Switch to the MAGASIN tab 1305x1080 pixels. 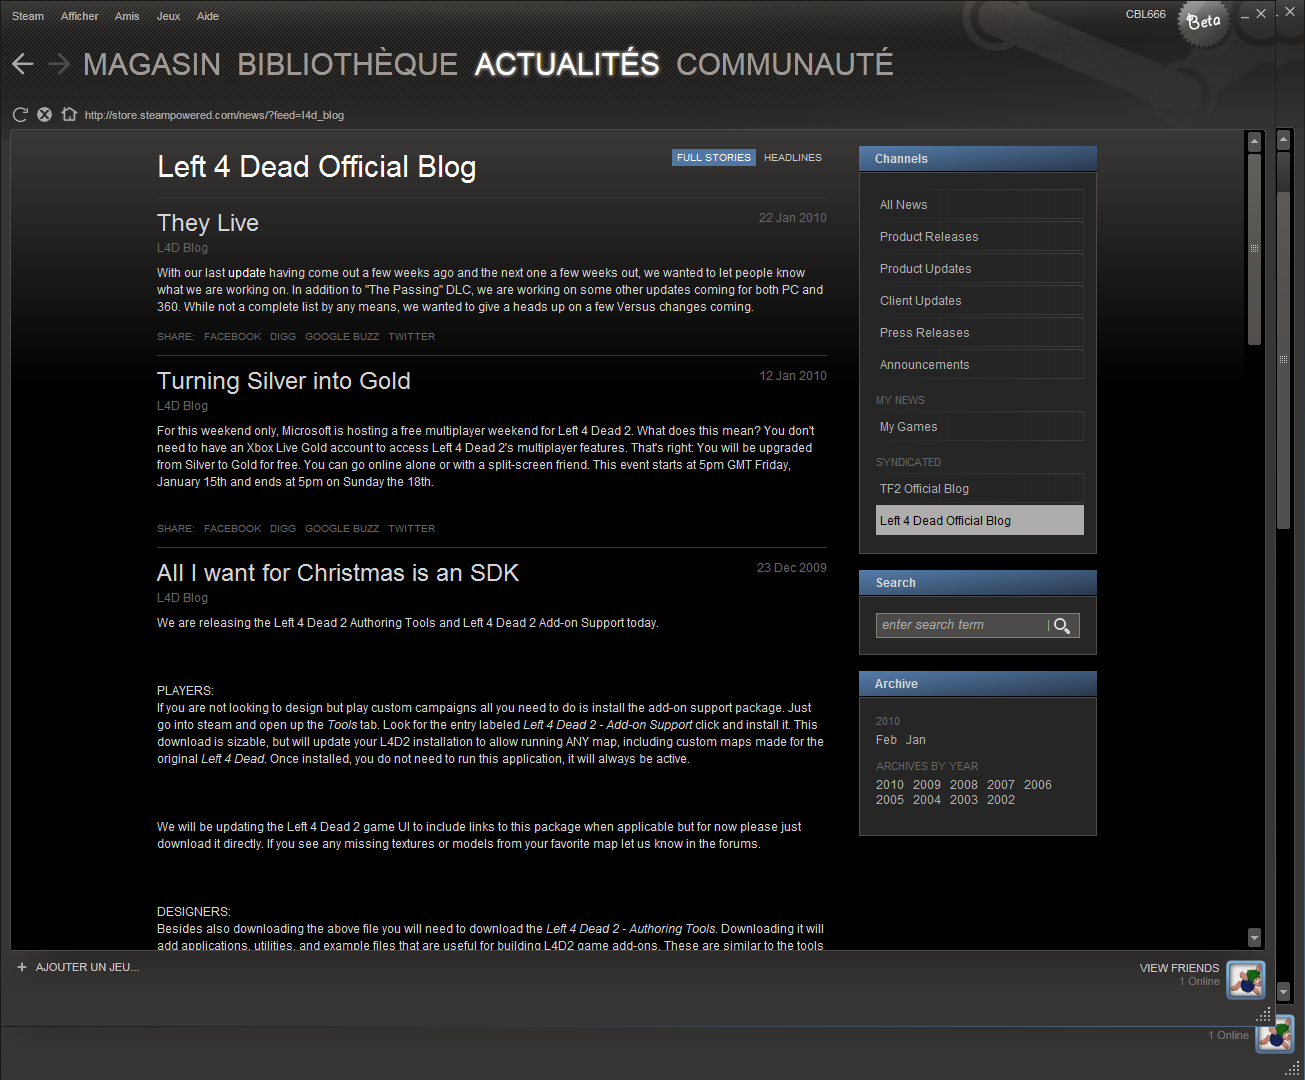152,64
